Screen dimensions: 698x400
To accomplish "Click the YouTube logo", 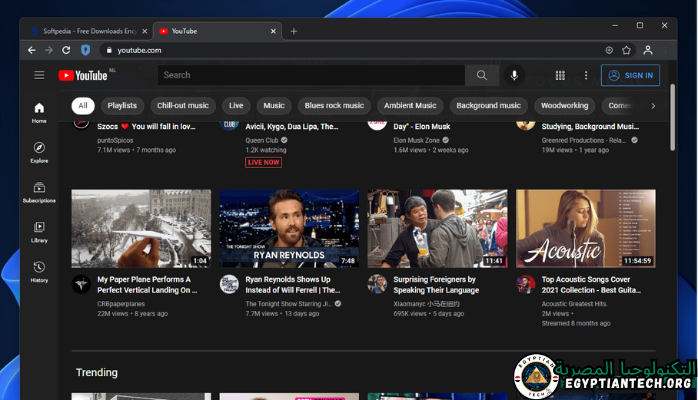I will click(x=82, y=75).
